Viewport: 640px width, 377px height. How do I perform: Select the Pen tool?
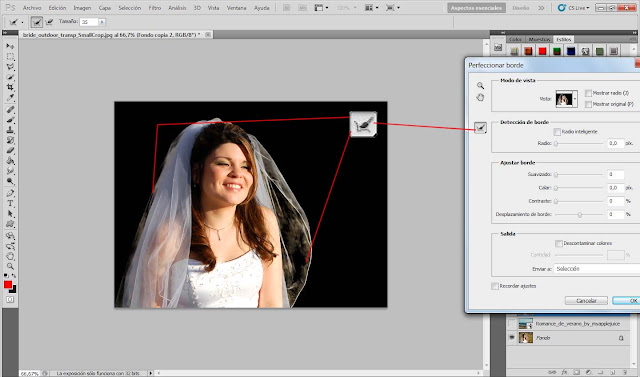(10, 193)
